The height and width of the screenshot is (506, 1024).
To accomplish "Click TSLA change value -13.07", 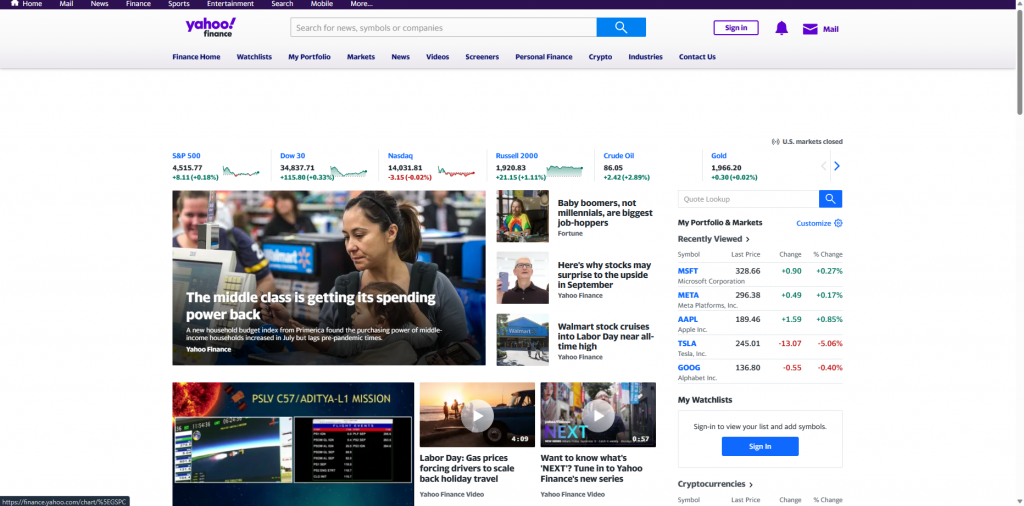I will point(790,343).
